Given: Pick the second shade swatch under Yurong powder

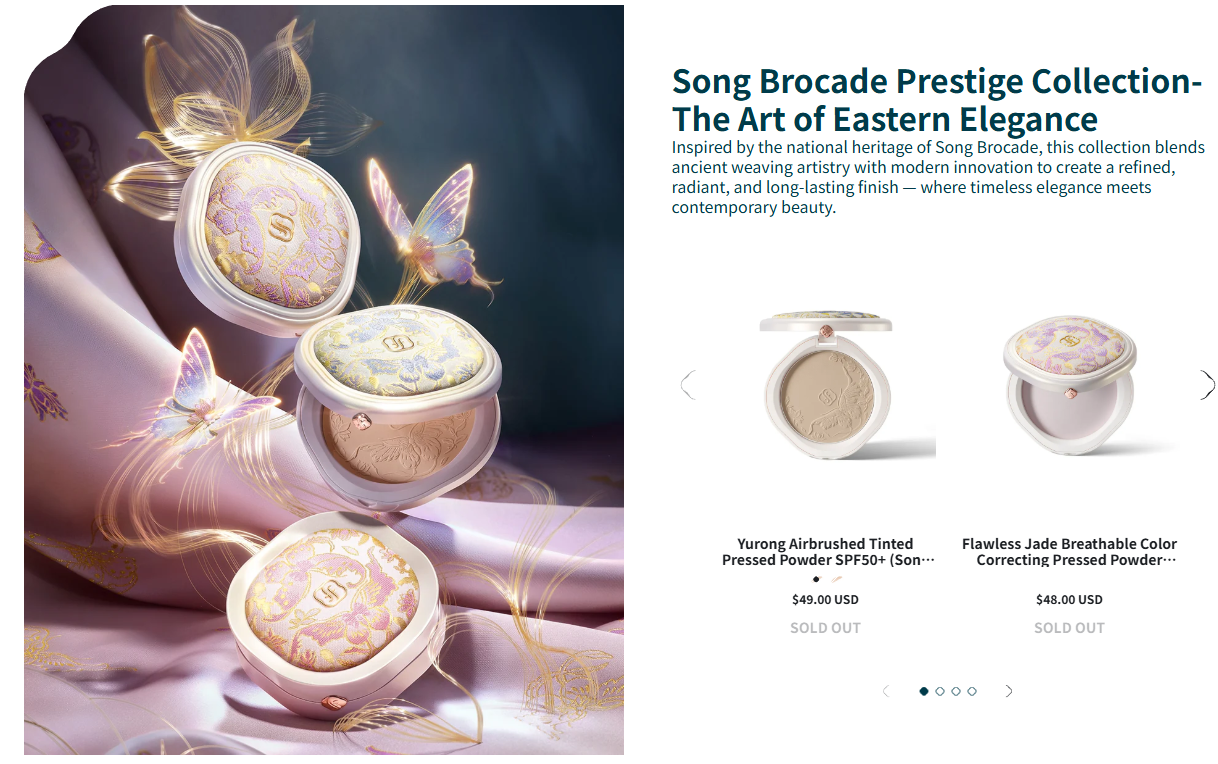Looking at the screenshot, I should (836, 579).
